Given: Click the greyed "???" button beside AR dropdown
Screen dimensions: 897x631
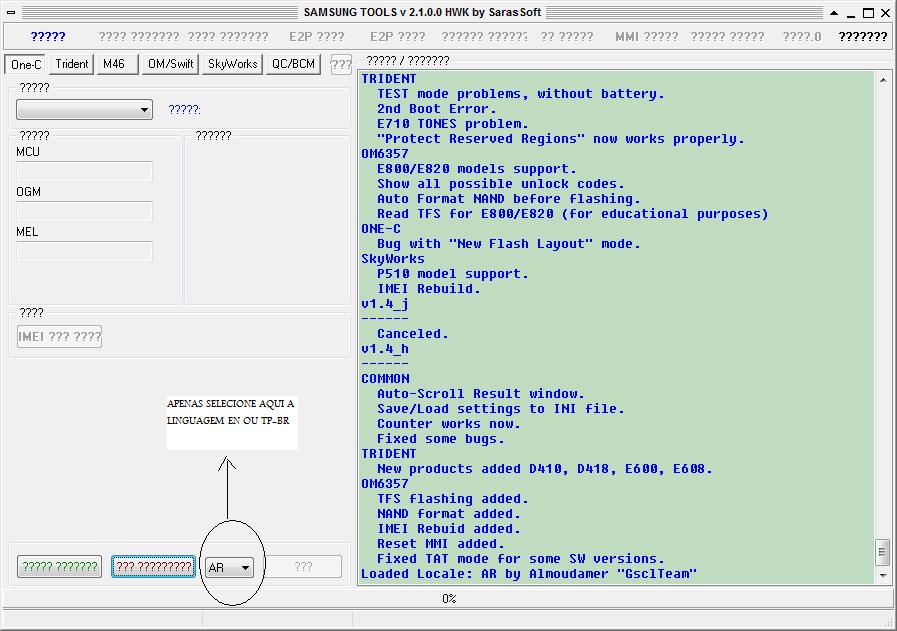Looking at the screenshot, I should 303,567.
